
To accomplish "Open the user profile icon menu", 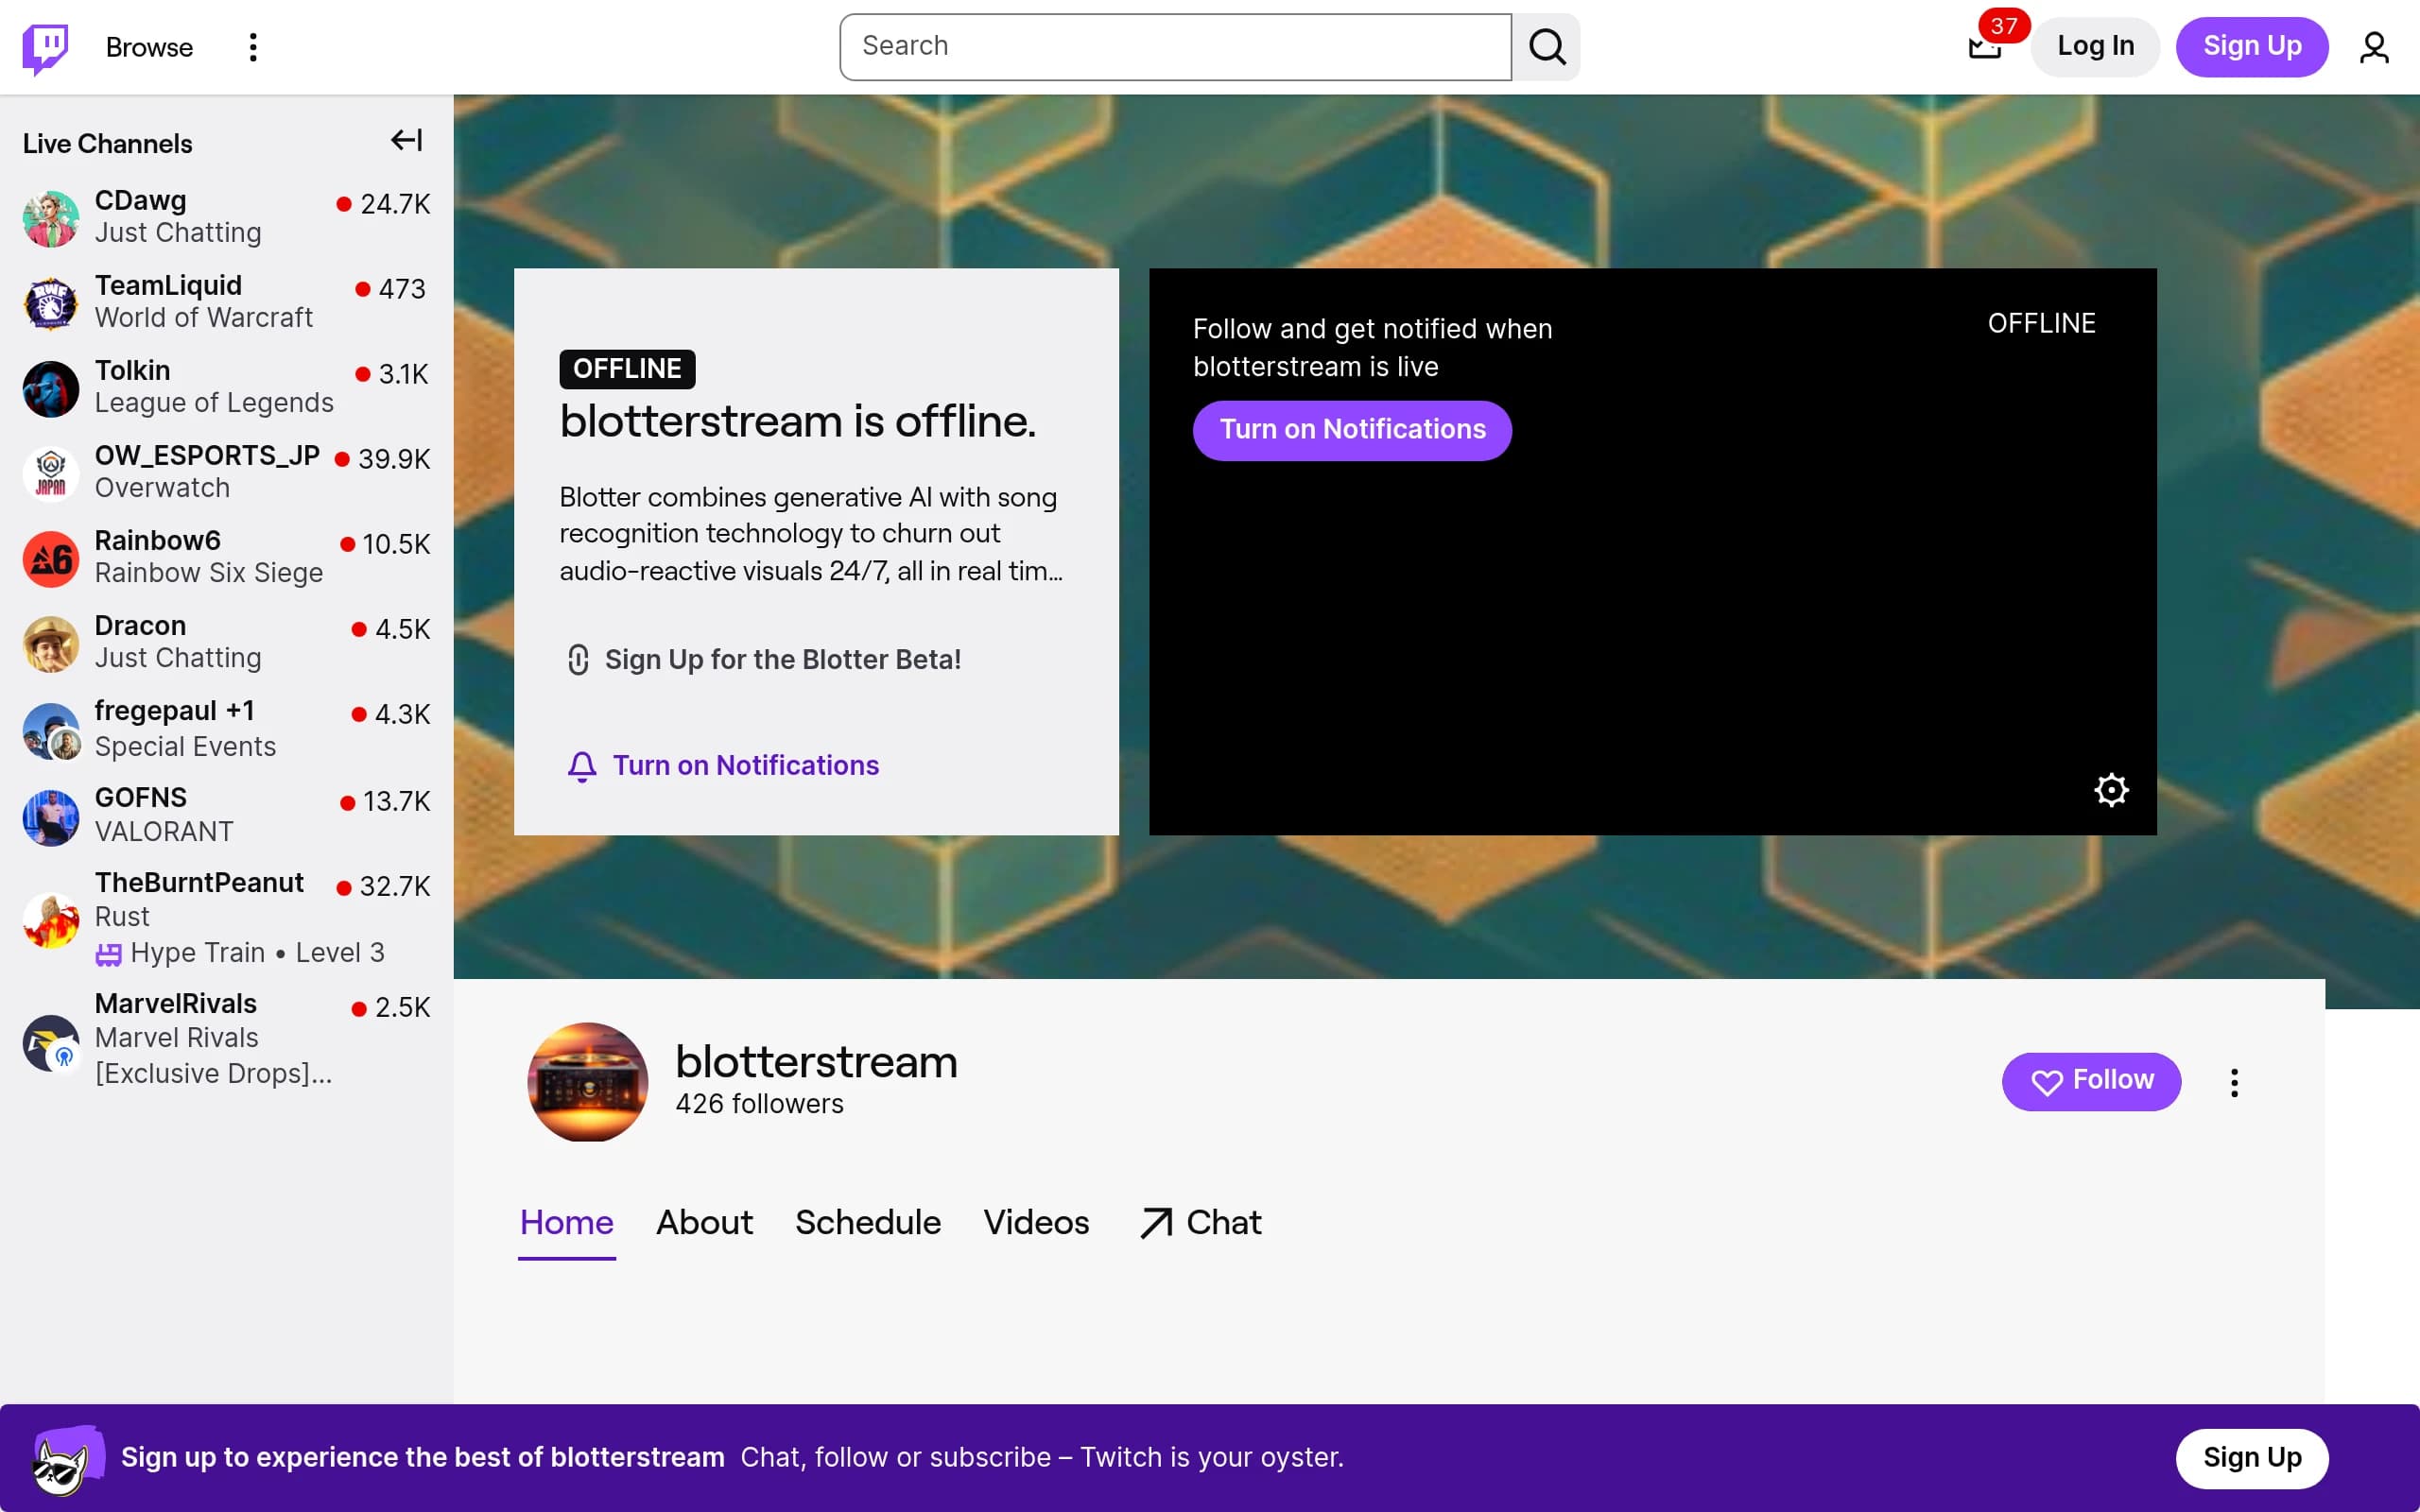I will coord(2374,47).
